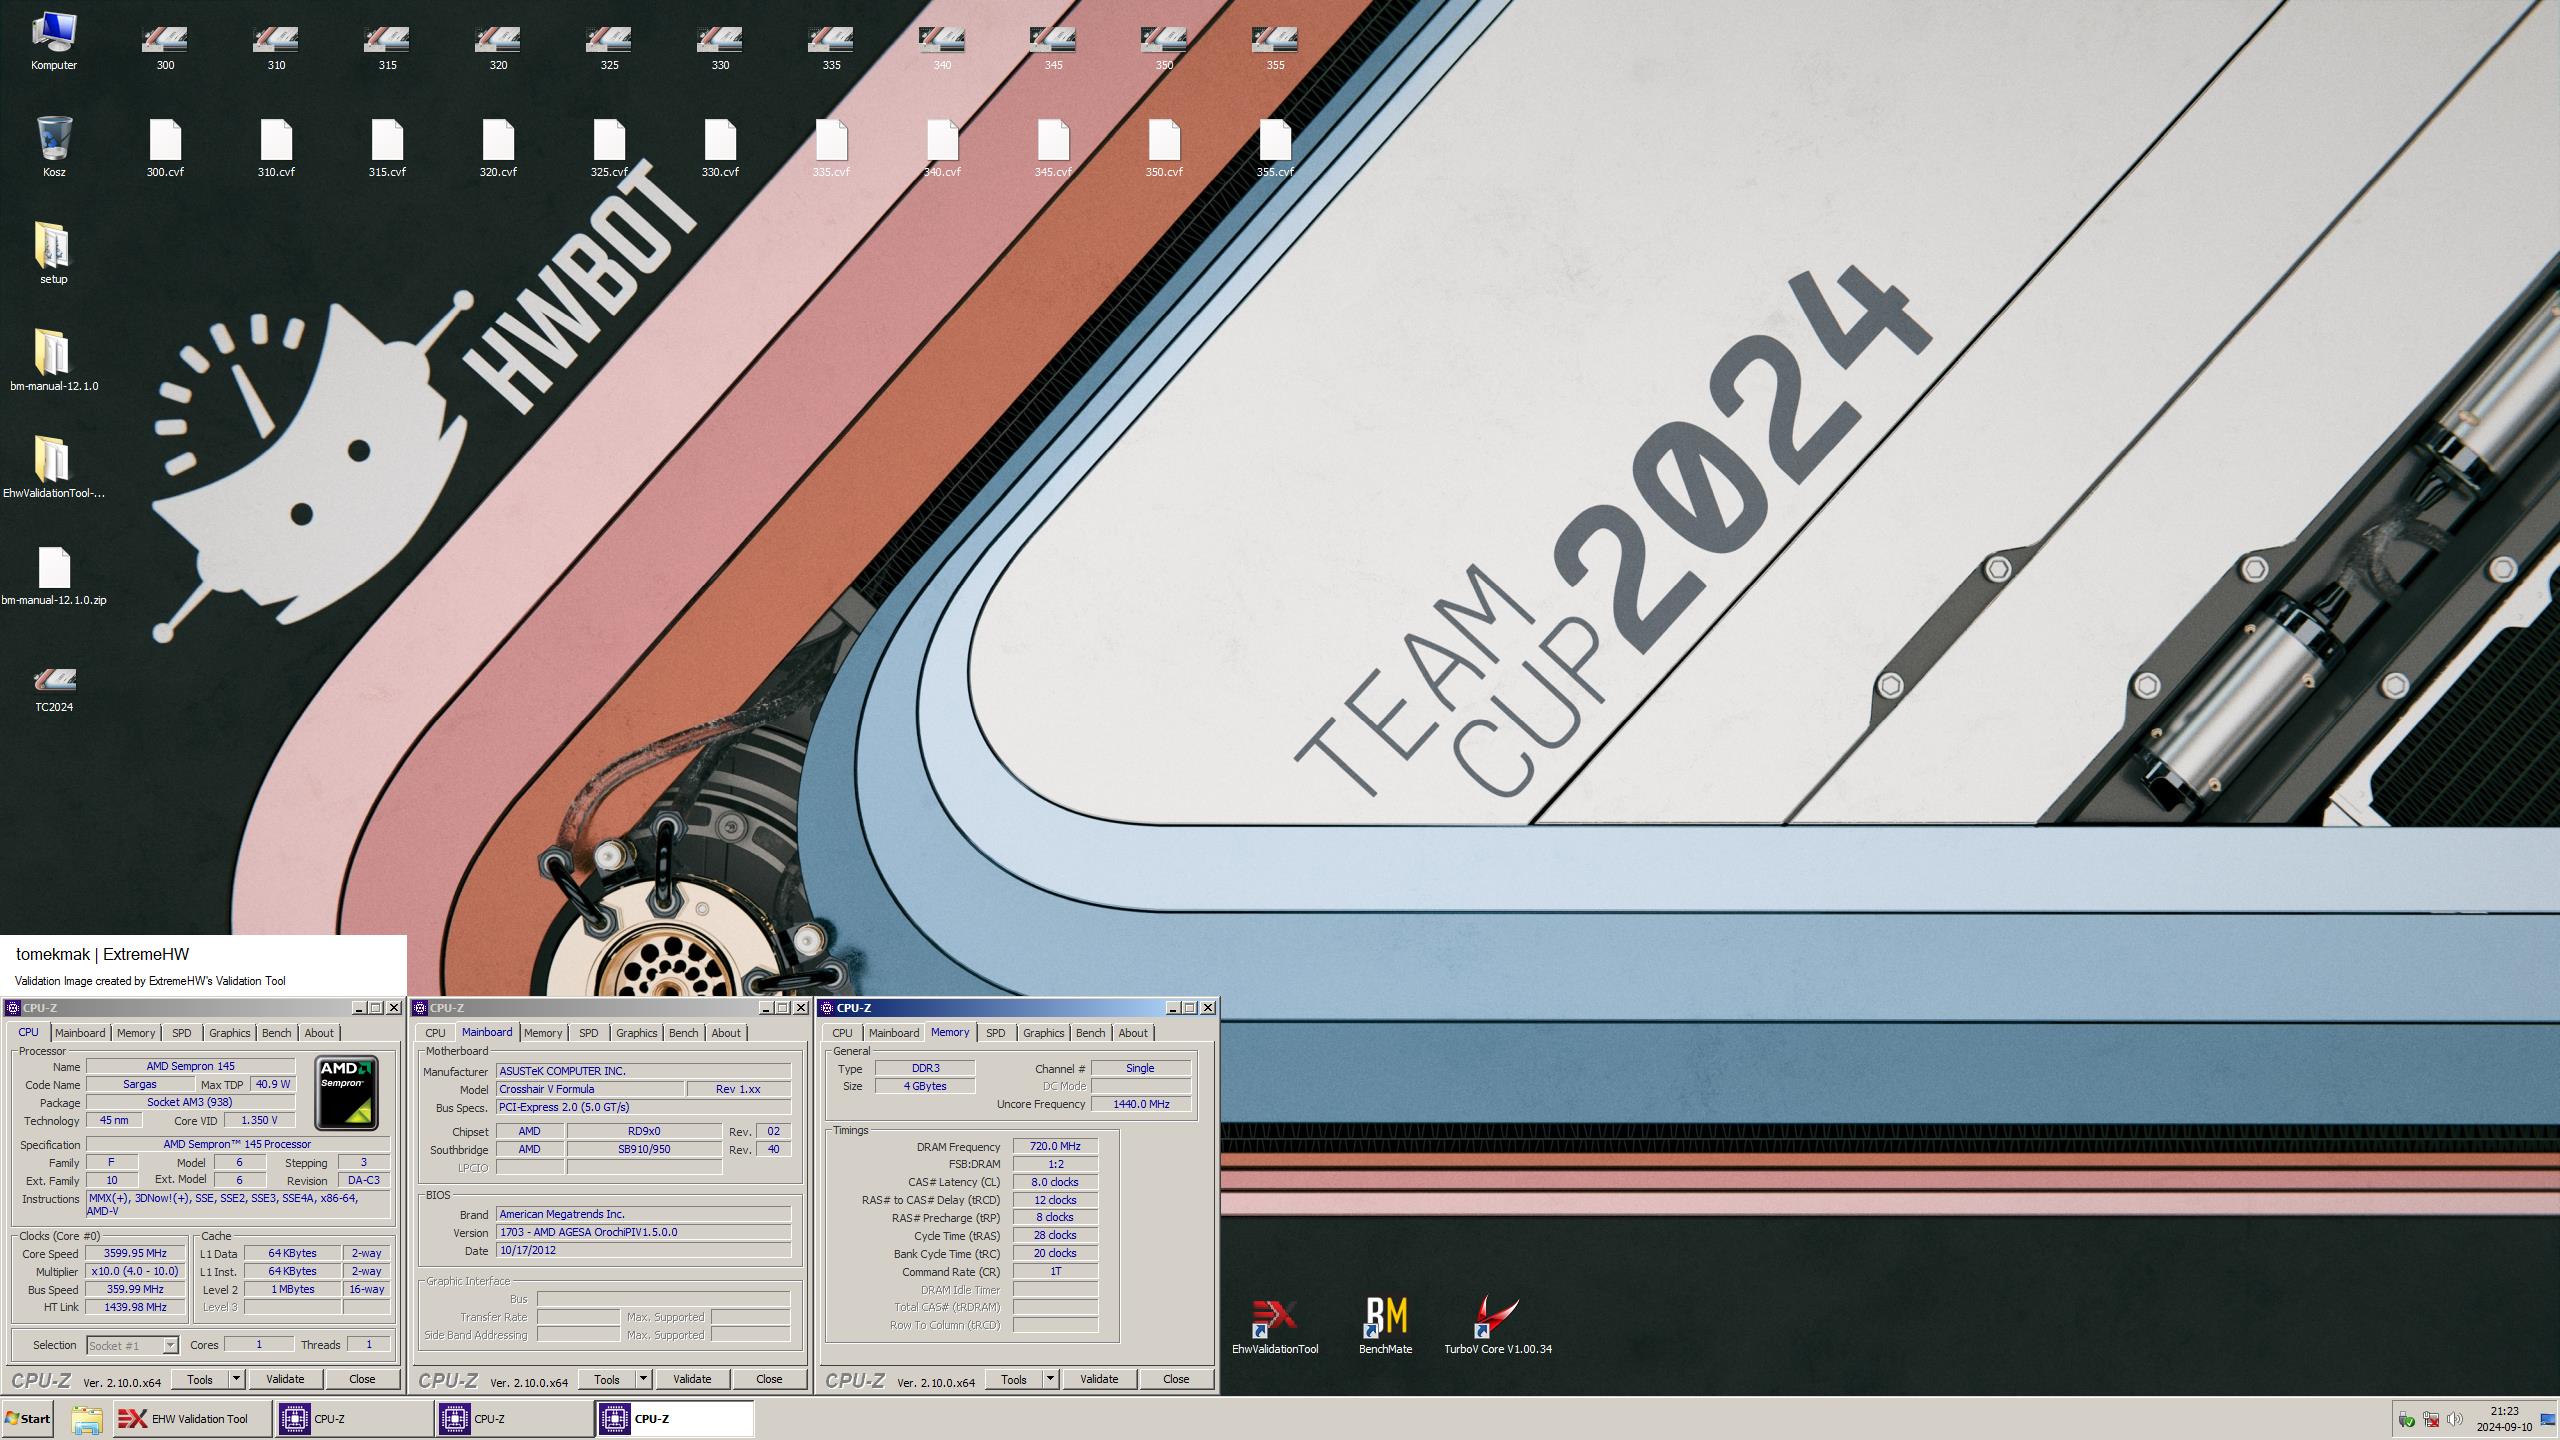2560x1440 pixels.
Task: Select the bm-manual-12.1.0.zip file icon
Action: pyautogui.click(x=54, y=576)
